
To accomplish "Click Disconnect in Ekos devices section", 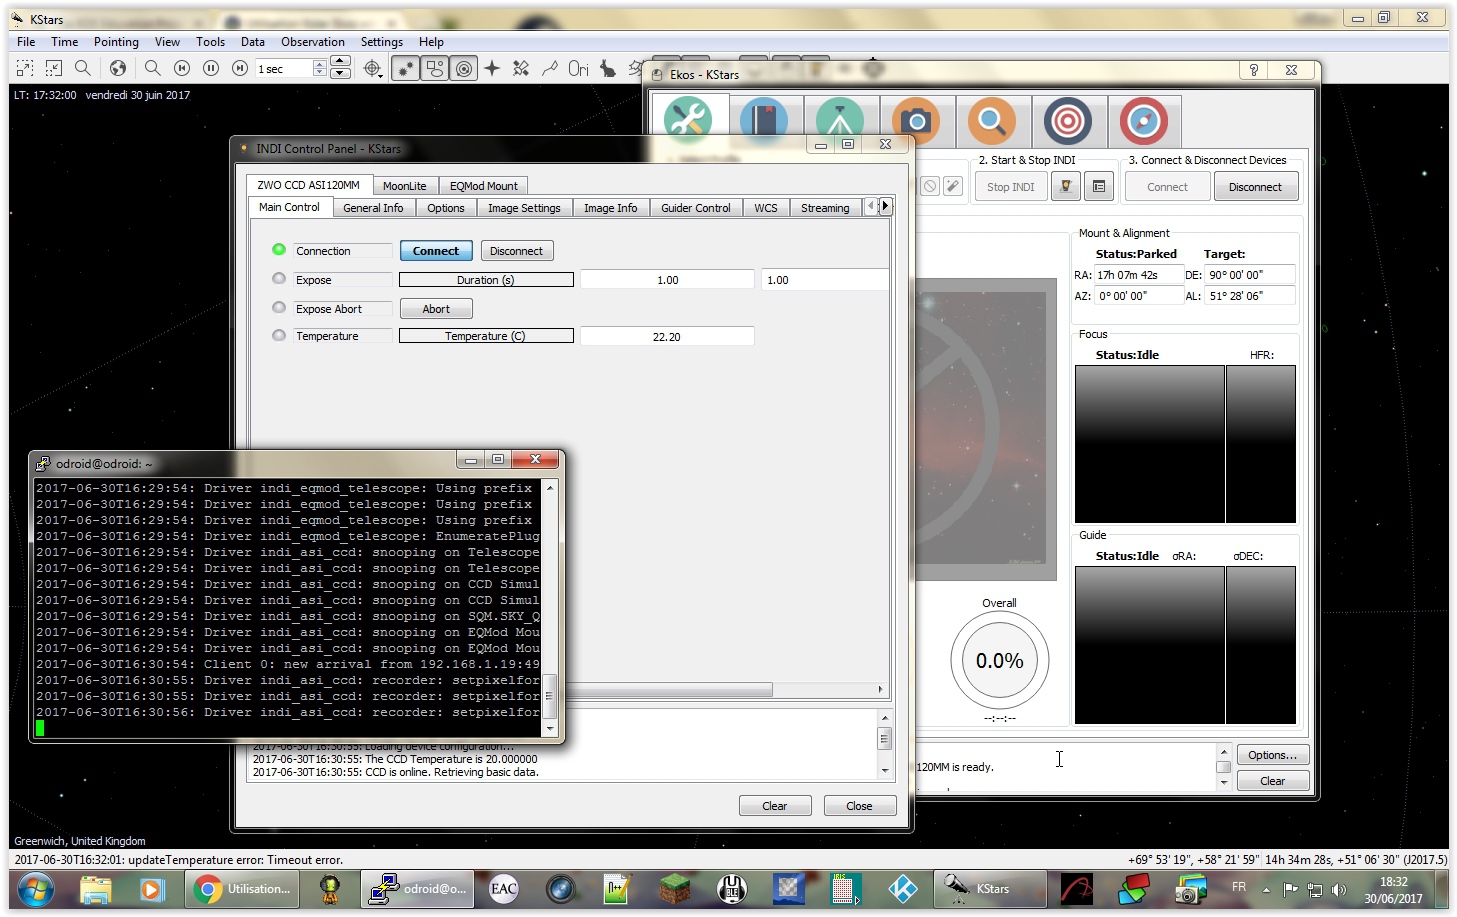I will 1255,187.
